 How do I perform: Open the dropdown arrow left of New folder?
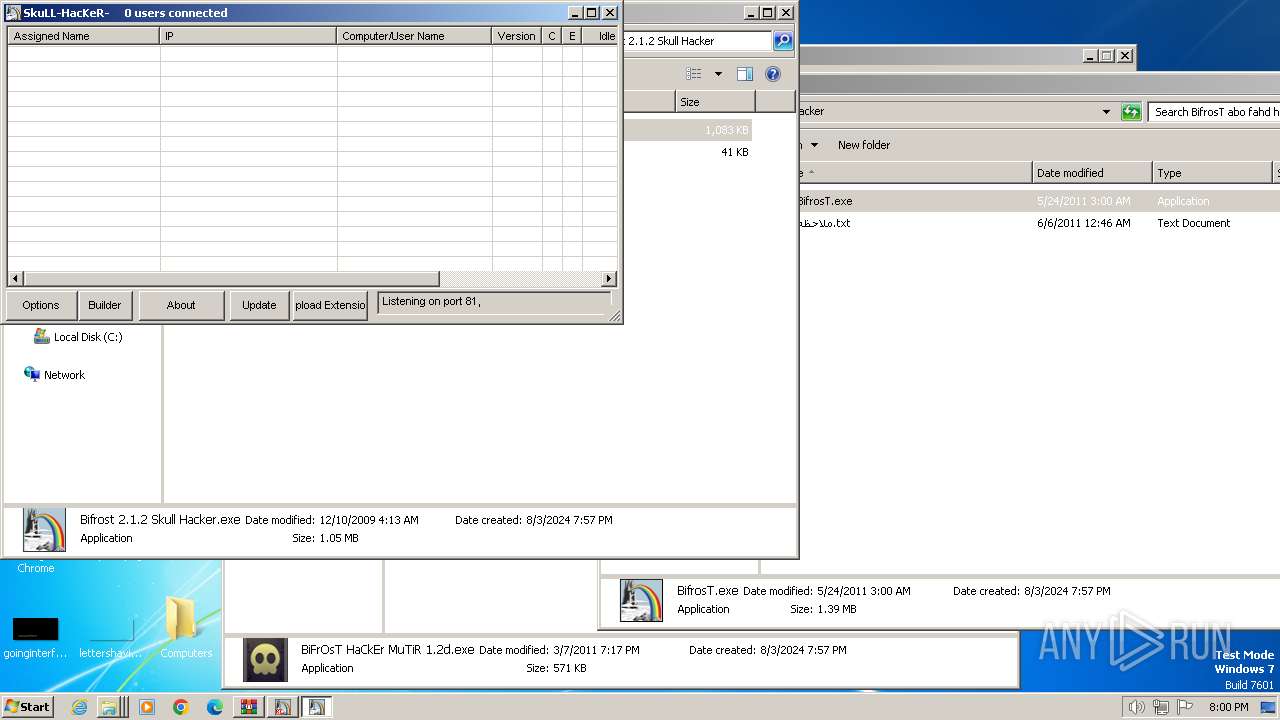pos(814,145)
